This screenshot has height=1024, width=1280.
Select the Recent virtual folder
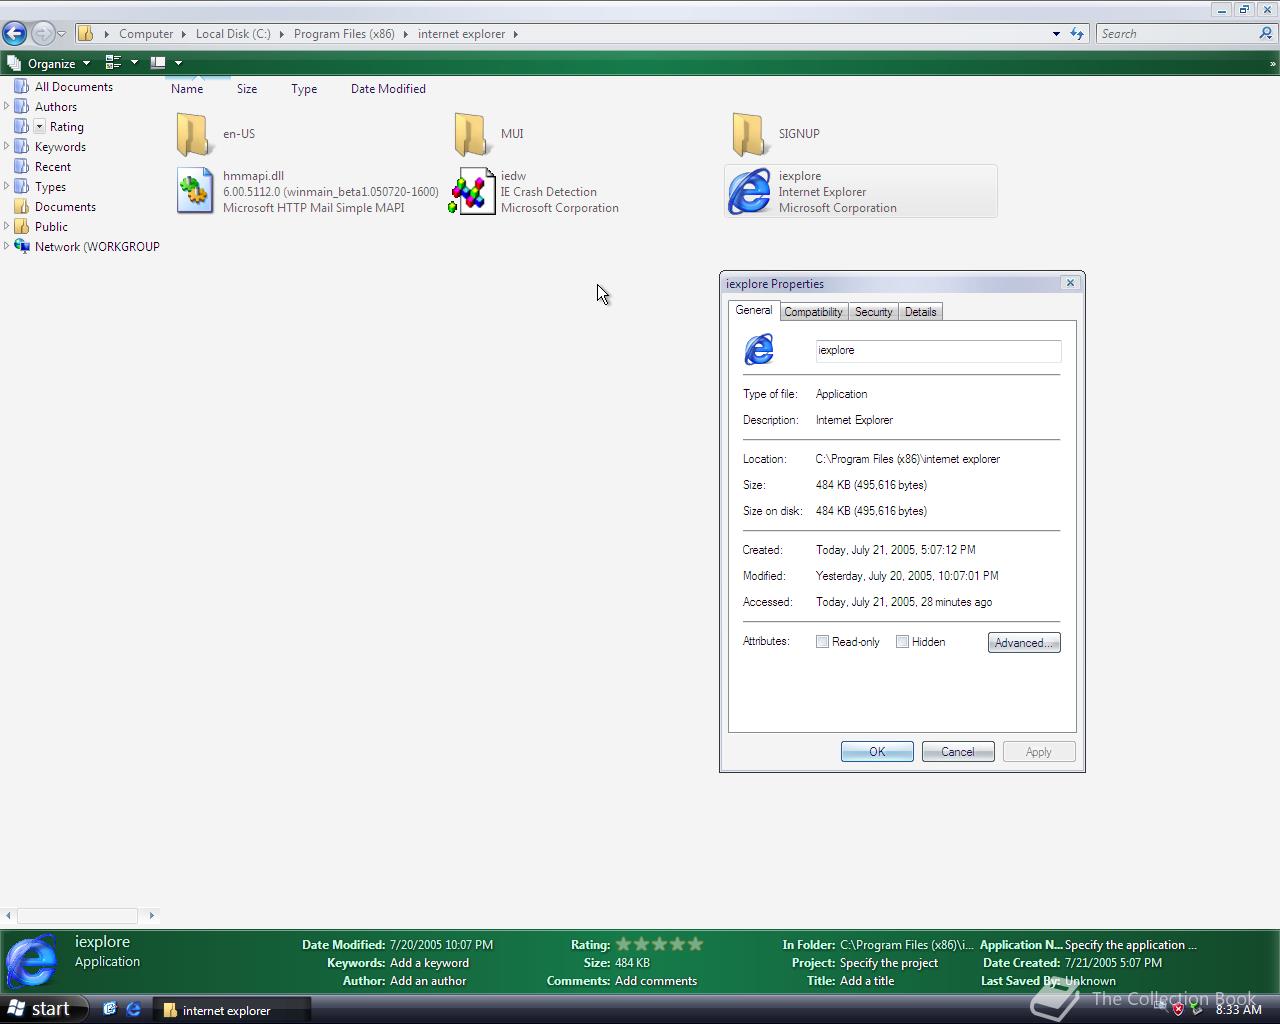tap(52, 167)
